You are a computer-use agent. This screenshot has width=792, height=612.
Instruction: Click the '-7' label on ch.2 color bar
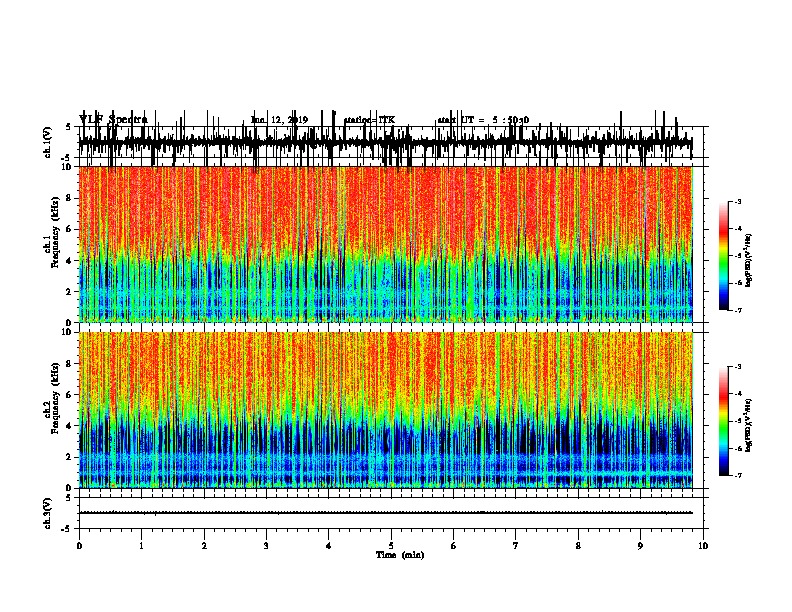pyautogui.click(x=738, y=475)
